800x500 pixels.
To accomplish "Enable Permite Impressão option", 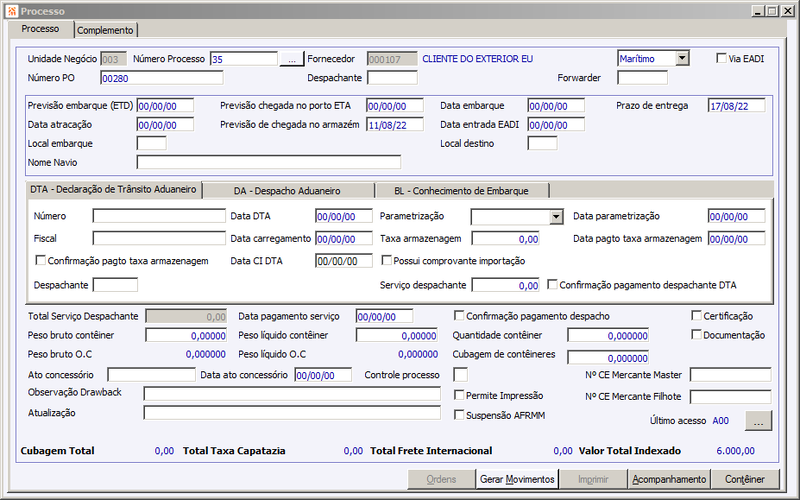I will click(x=459, y=395).
